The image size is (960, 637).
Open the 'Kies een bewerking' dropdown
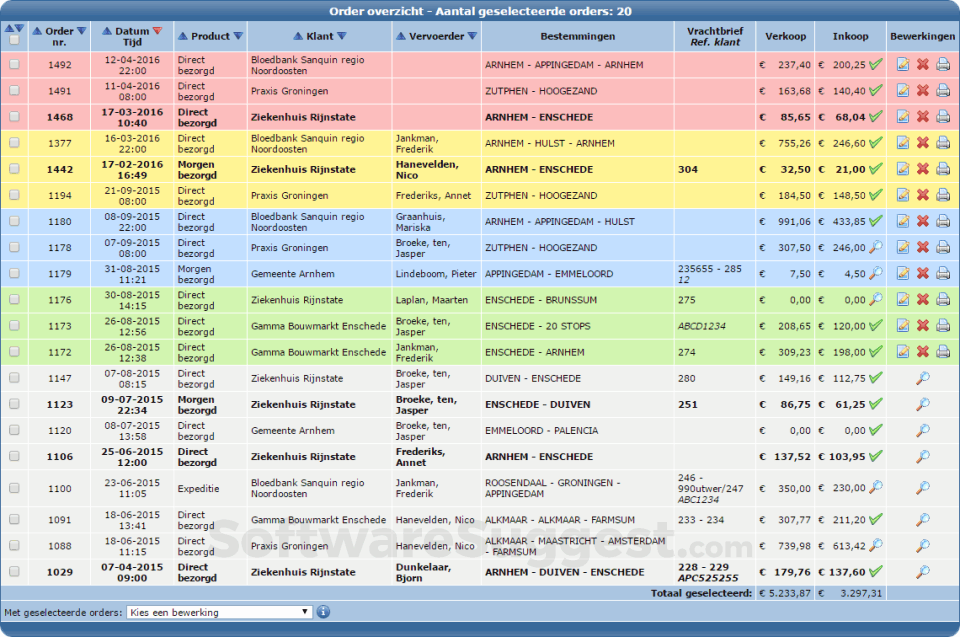click(x=220, y=612)
